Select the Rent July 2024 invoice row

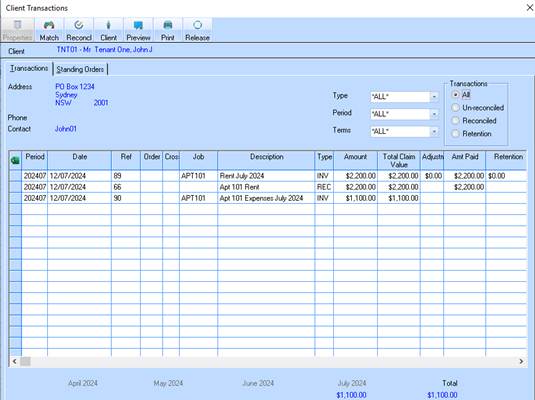tap(268, 176)
